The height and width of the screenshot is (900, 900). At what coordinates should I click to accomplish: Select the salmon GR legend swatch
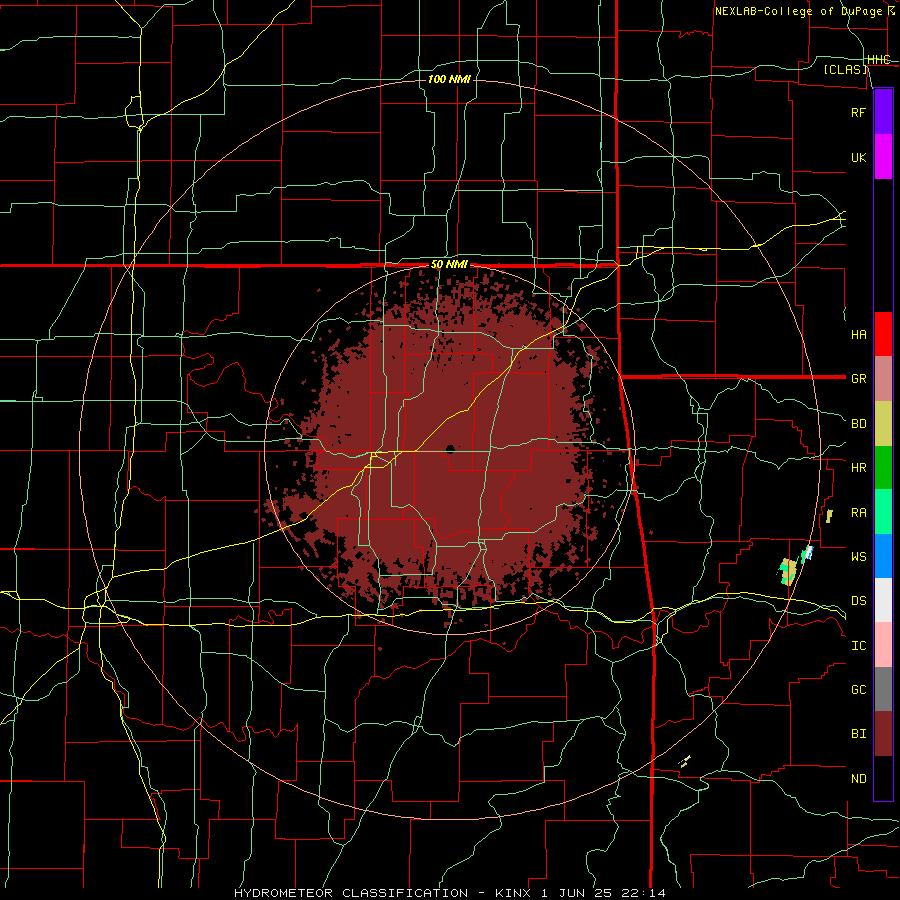click(883, 379)
